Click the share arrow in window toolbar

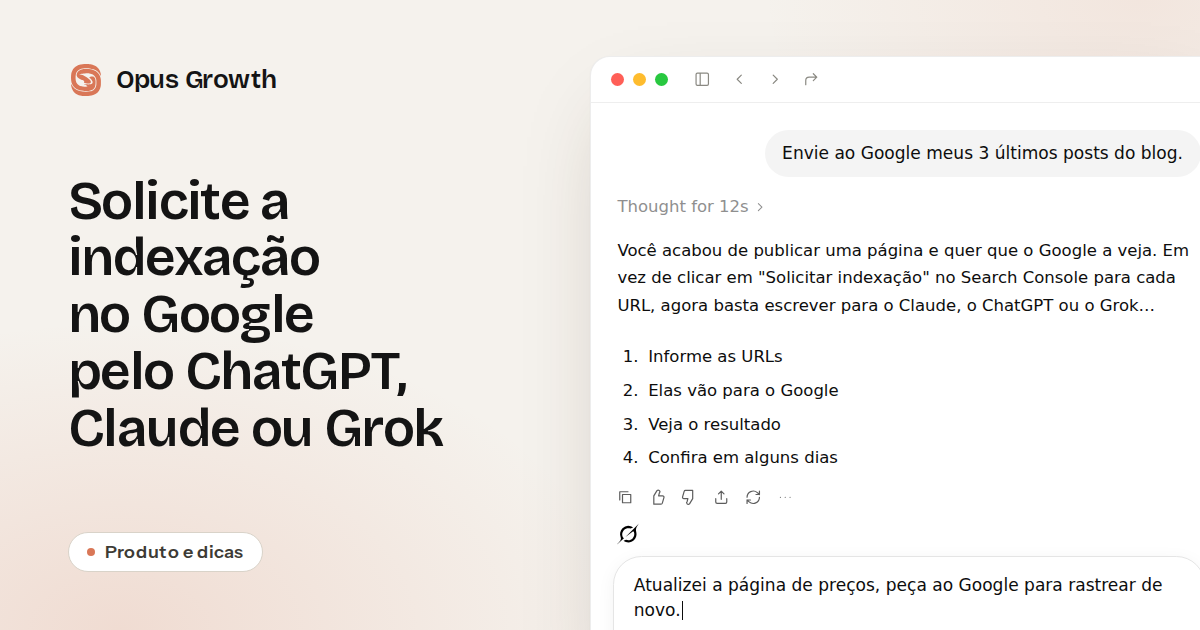[811, 79]
